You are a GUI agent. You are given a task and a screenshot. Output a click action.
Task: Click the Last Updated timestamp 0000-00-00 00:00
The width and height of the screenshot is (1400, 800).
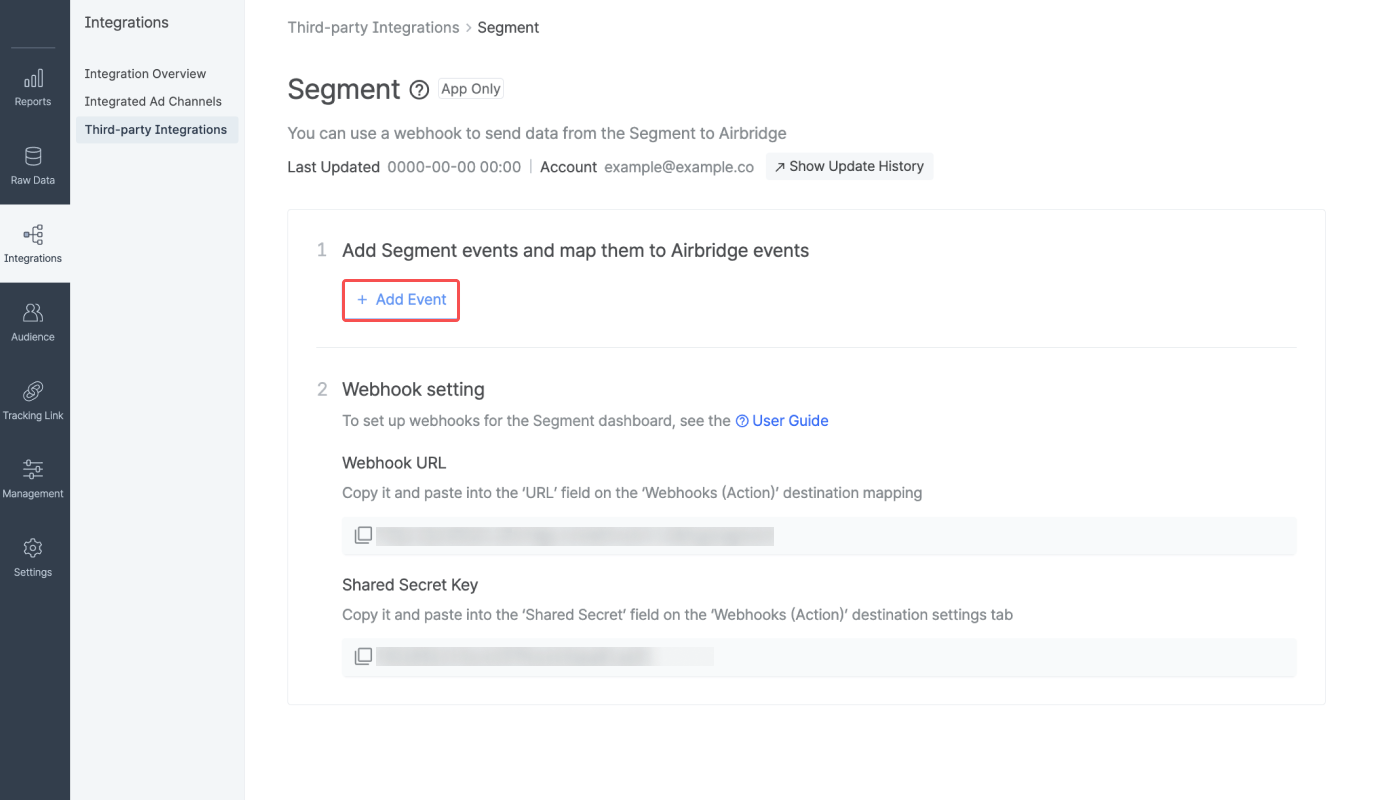point(454,167)
